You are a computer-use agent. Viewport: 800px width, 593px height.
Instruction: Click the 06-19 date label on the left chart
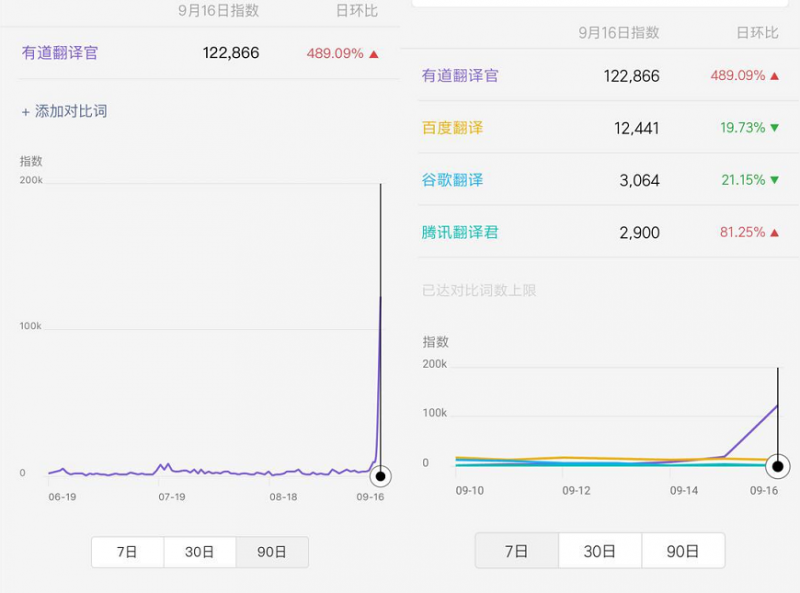click(62, 497)
